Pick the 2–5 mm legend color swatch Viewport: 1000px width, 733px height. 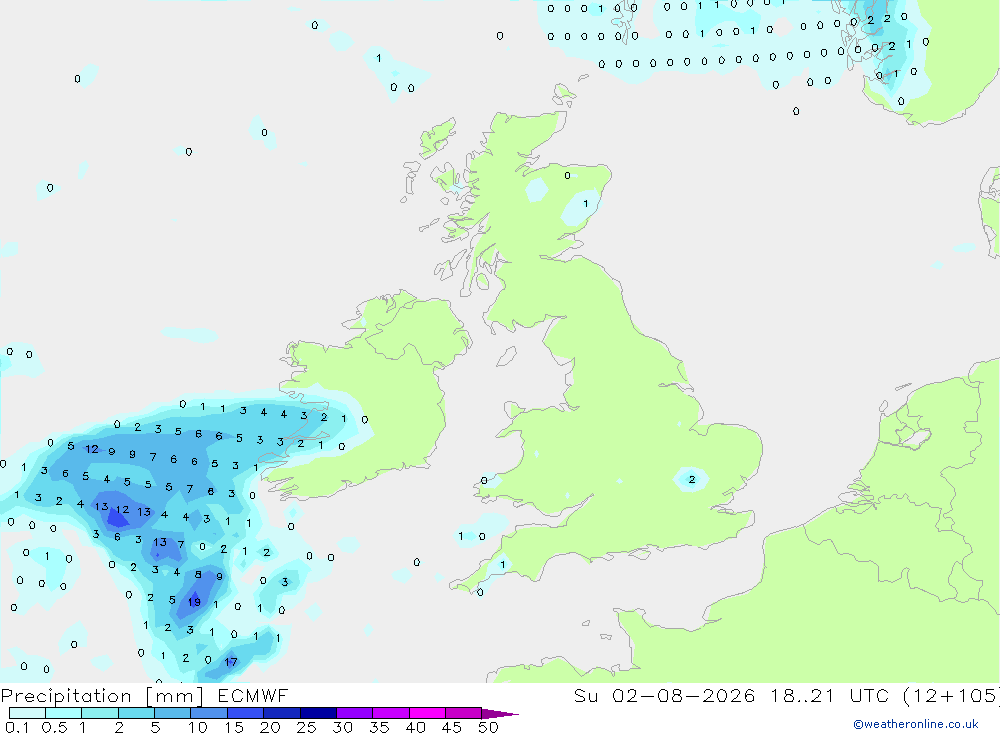136,713
